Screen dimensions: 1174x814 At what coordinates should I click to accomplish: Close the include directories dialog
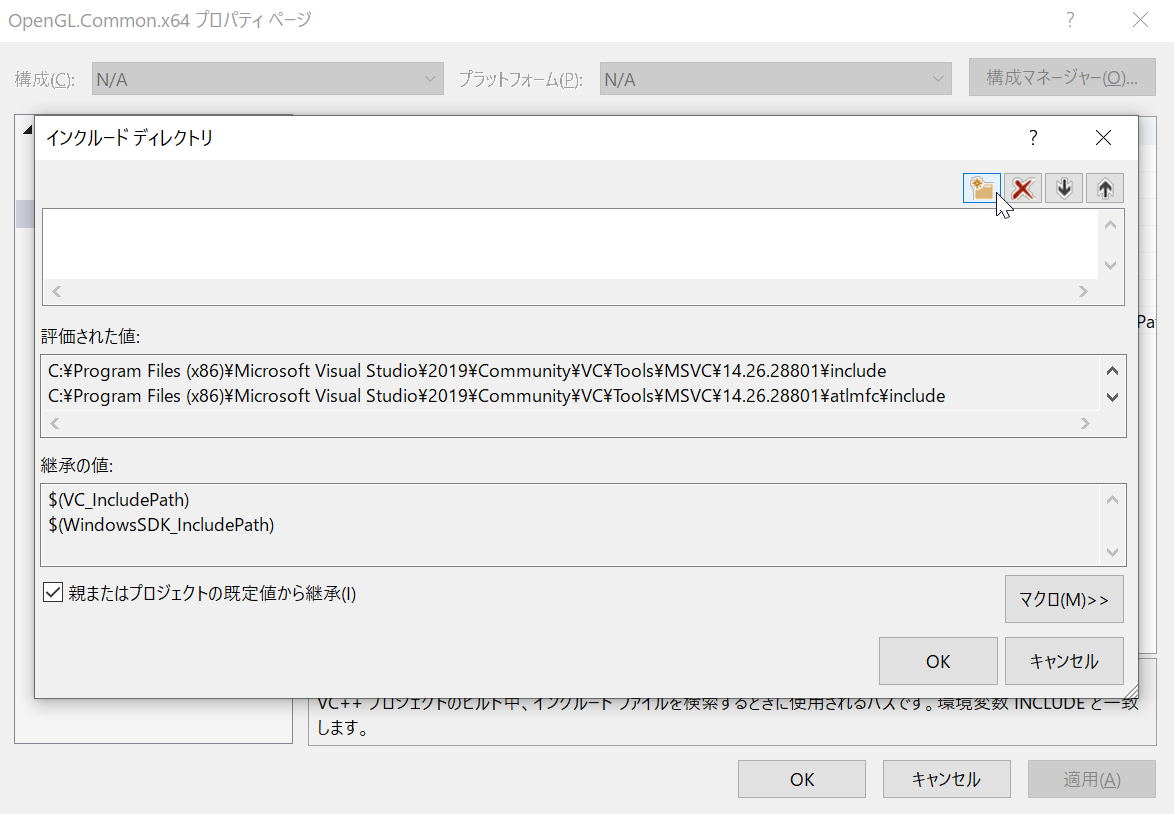pos(1103,138)
